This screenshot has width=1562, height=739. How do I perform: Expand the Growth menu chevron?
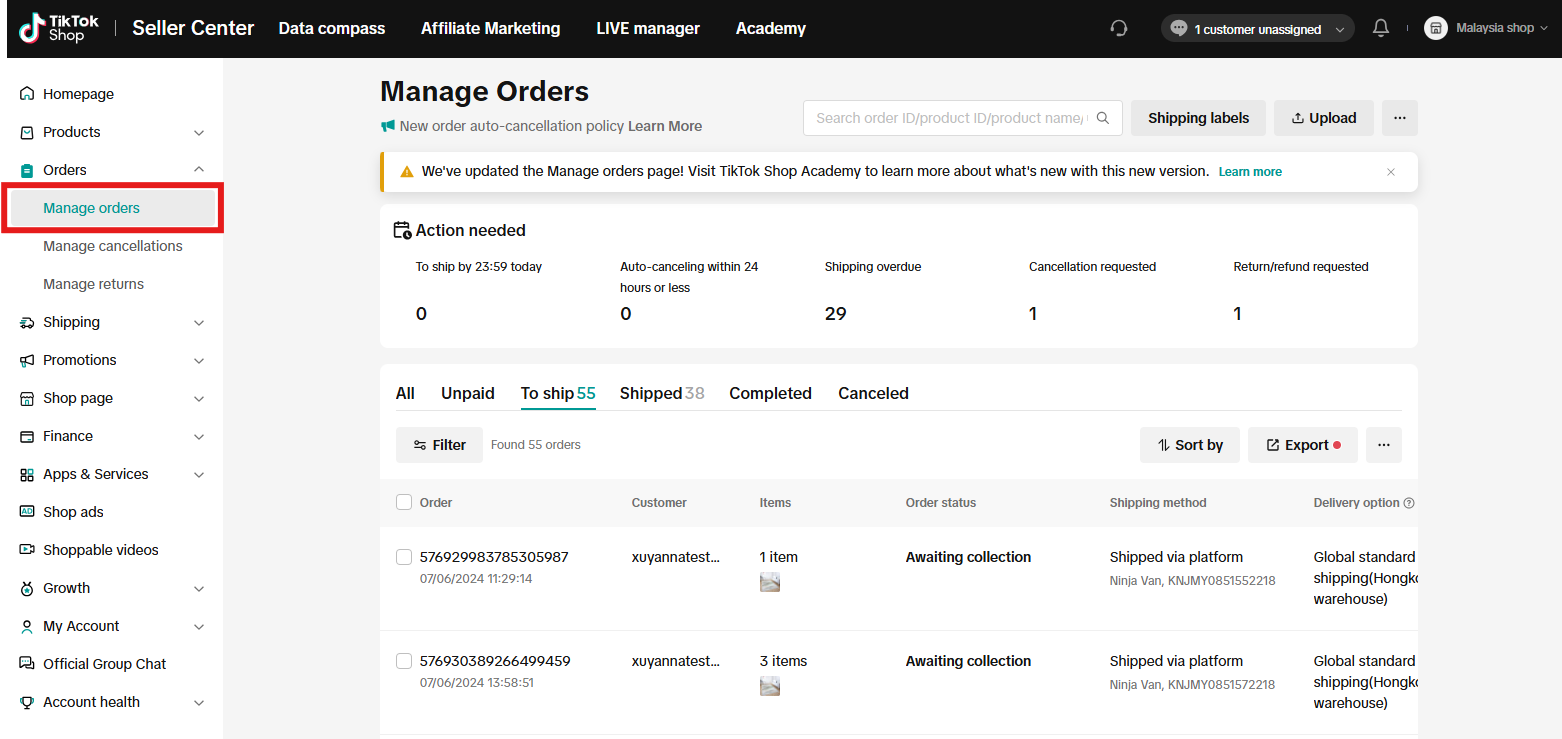pyautogui.click(x=199, y=589)
